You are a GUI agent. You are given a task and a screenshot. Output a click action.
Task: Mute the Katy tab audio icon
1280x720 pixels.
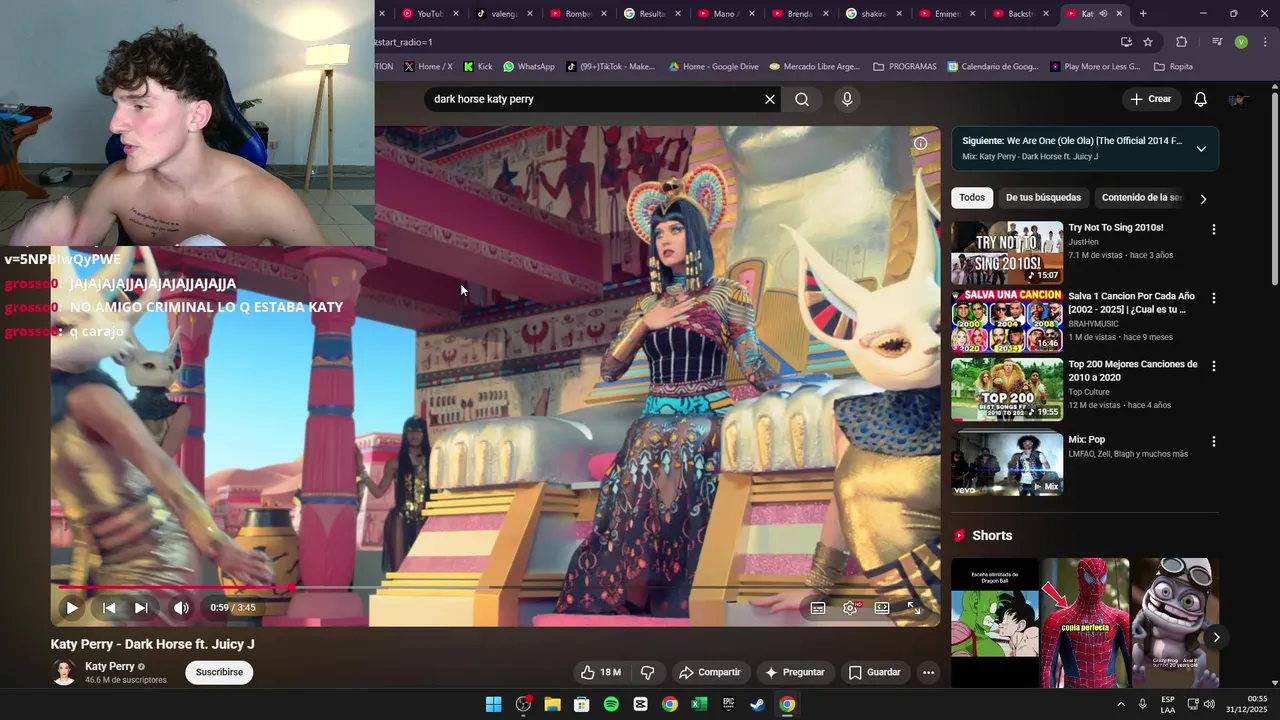point(1103,13)
